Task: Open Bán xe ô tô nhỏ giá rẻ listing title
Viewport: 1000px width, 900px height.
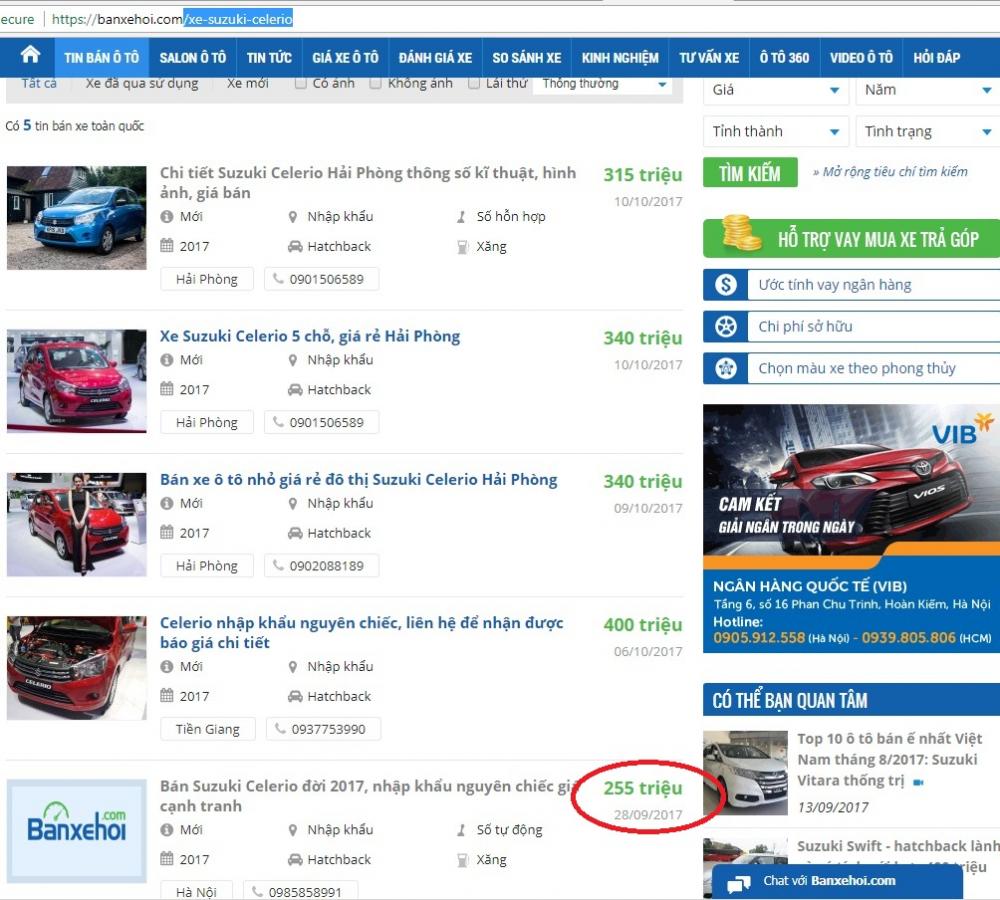Action: (x=358, y=480)
